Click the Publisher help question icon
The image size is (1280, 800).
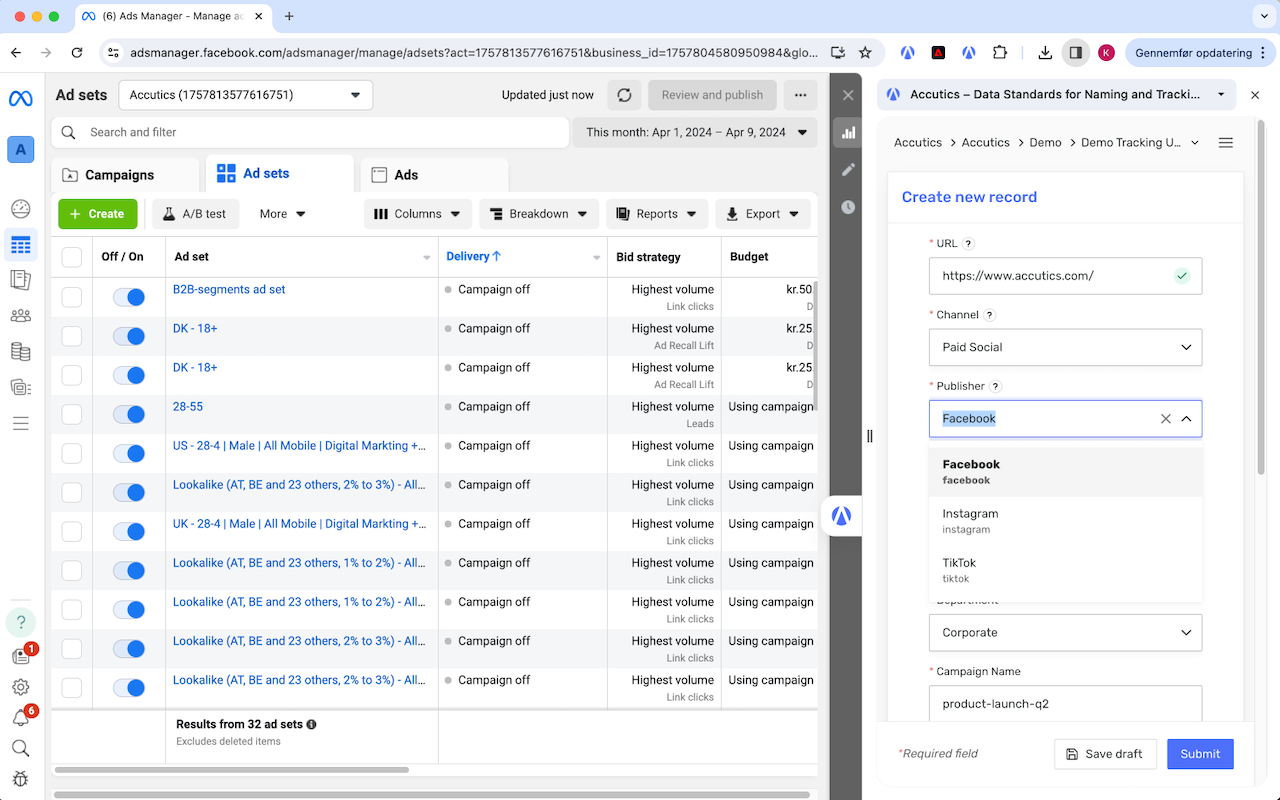tap(996, 386)
